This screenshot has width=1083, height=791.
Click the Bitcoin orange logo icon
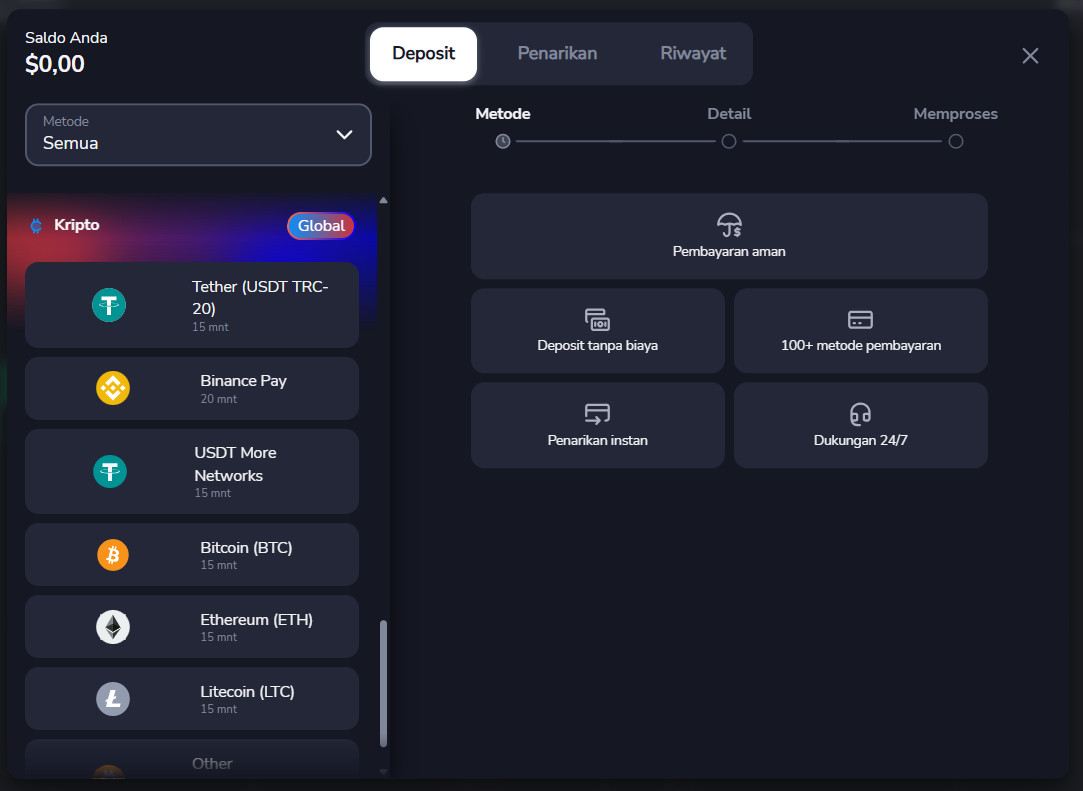click(113, 554)
